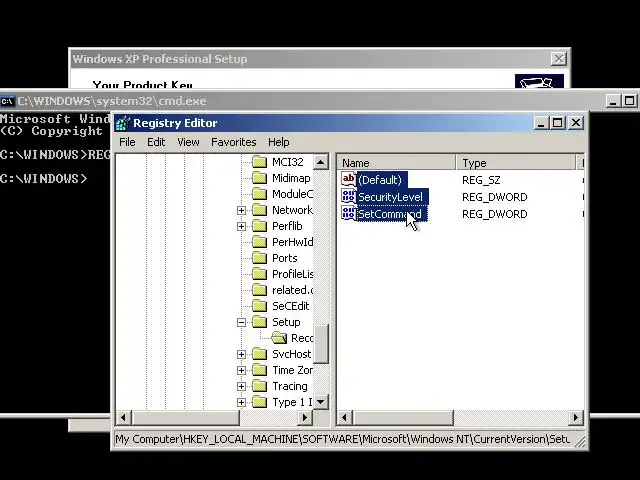Image resolution: width=640 pixels, height=480 pixels.
Task: Open the View menu in Registry Editor
Action: tap(188, 142)
